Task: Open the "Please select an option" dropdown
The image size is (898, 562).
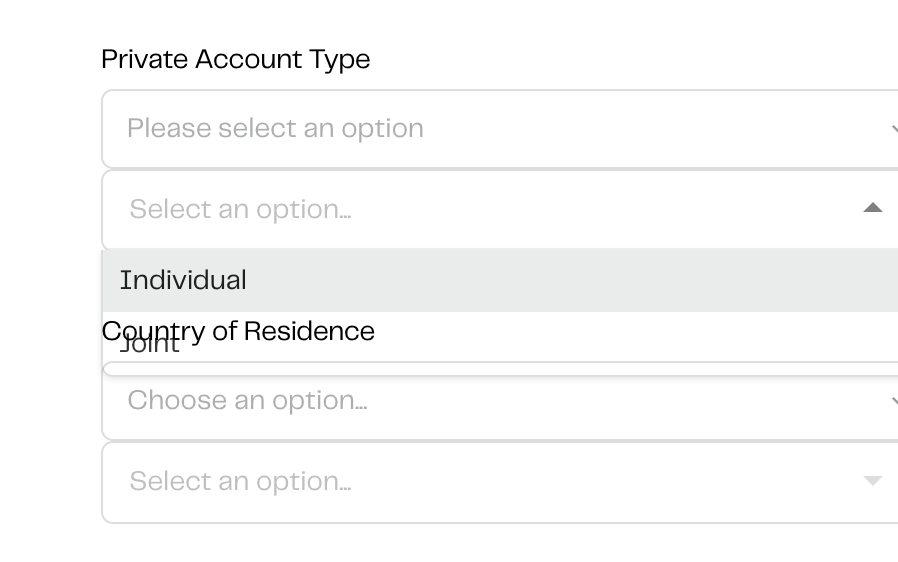Action: [500, 129]
